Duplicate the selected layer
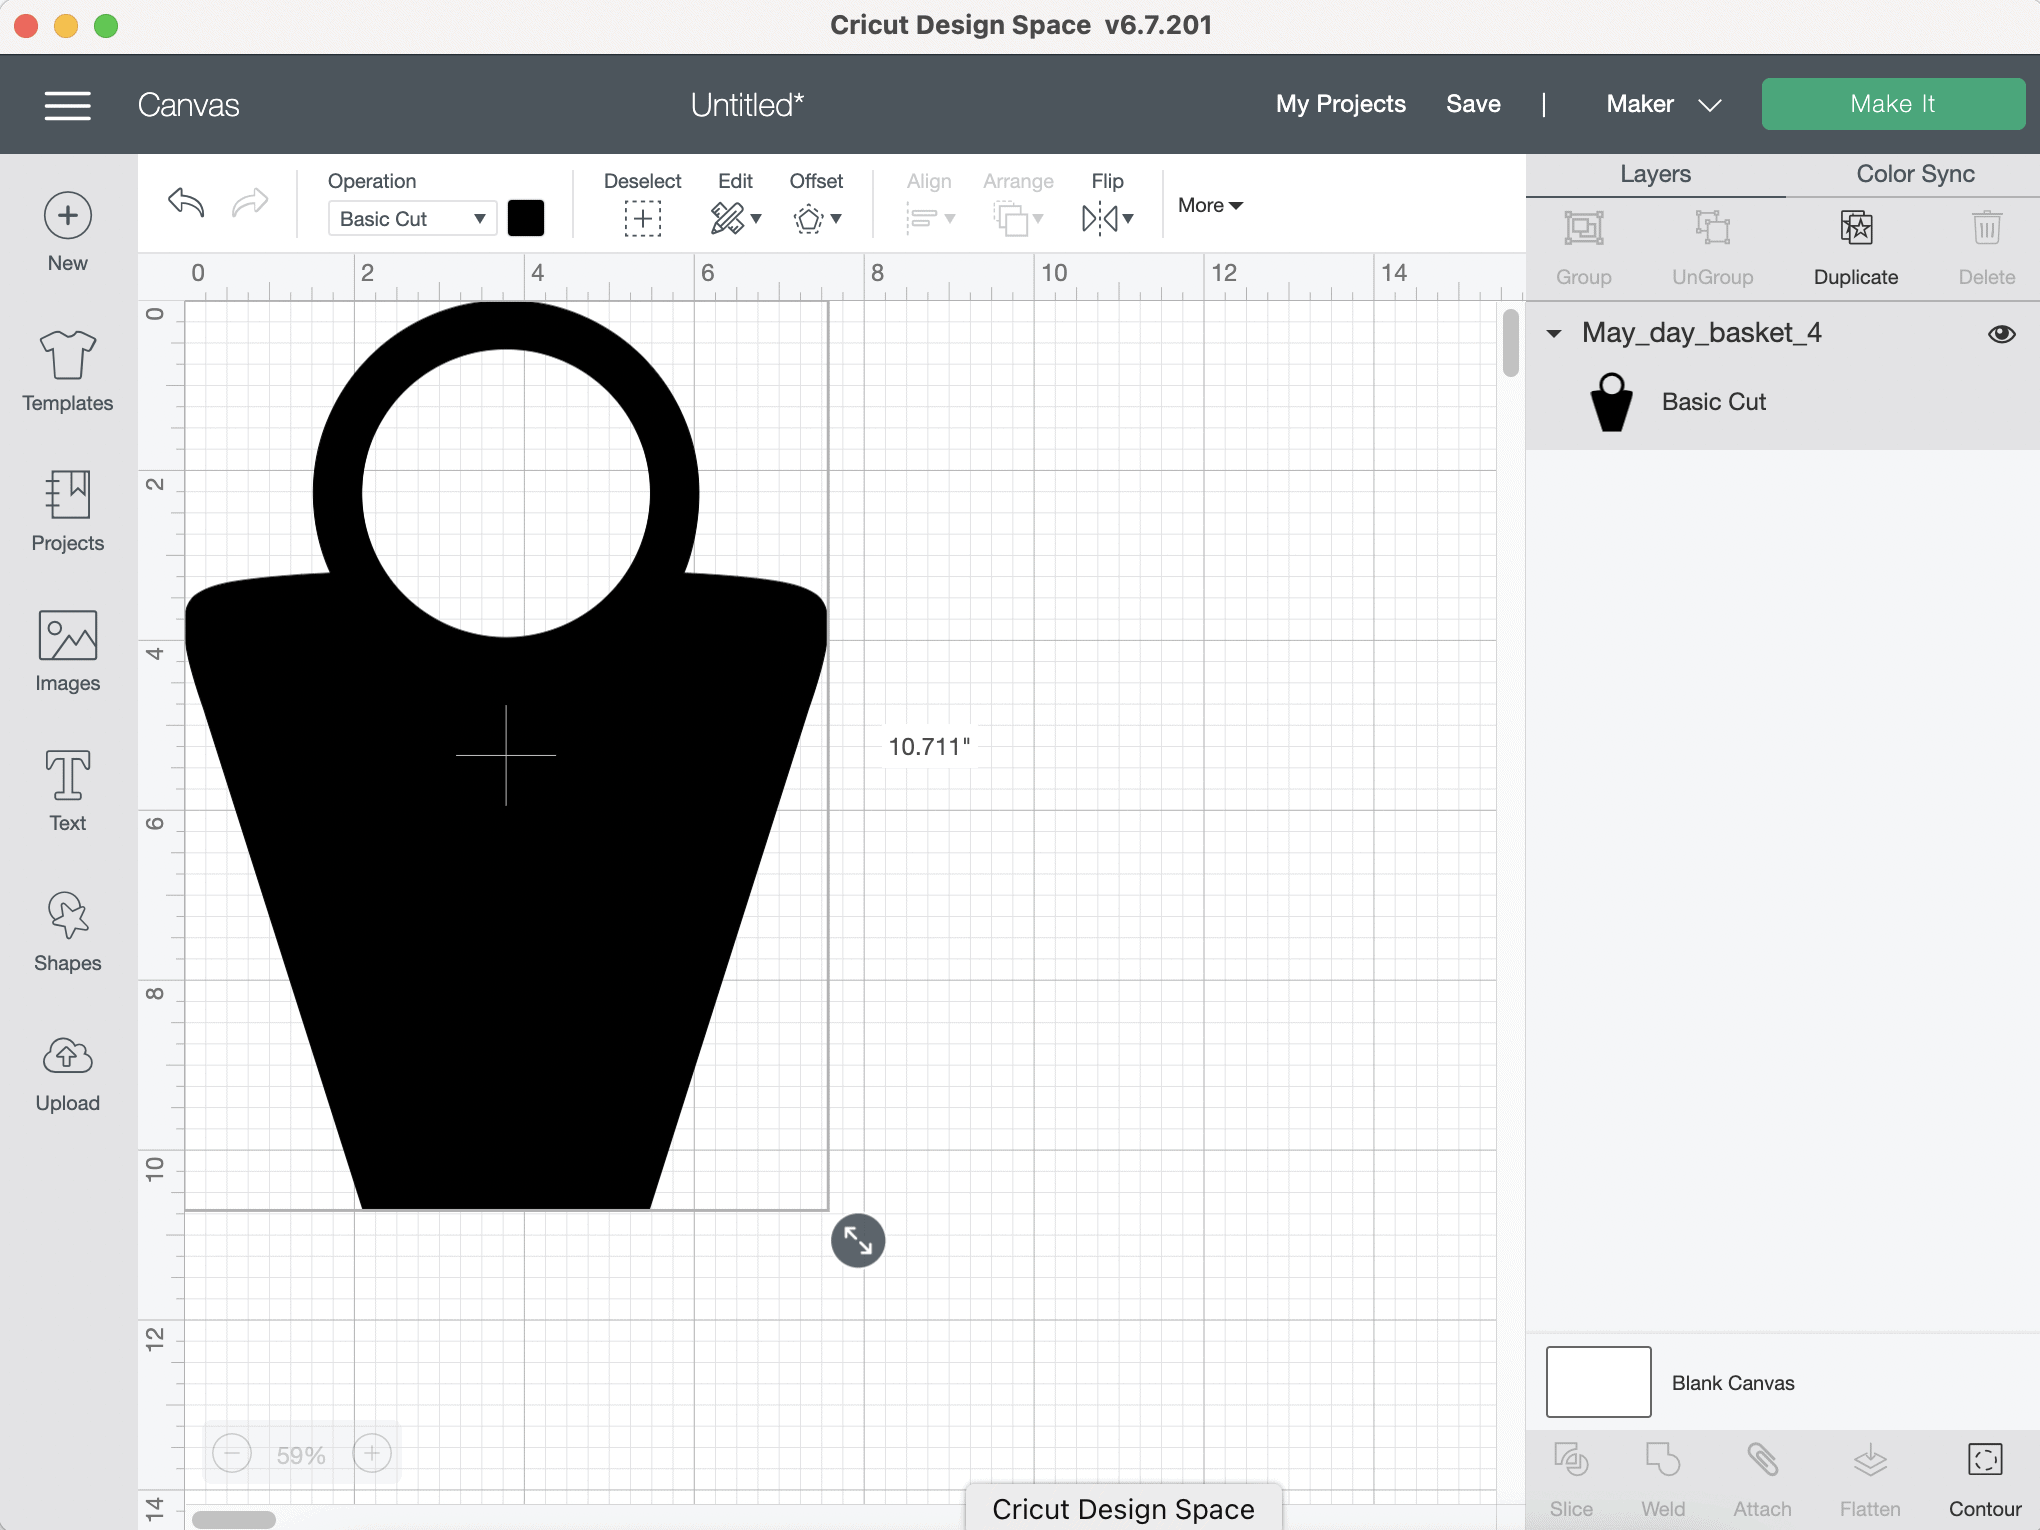The height and width of the screenshot is (1530, 2040). [1856, 229]
